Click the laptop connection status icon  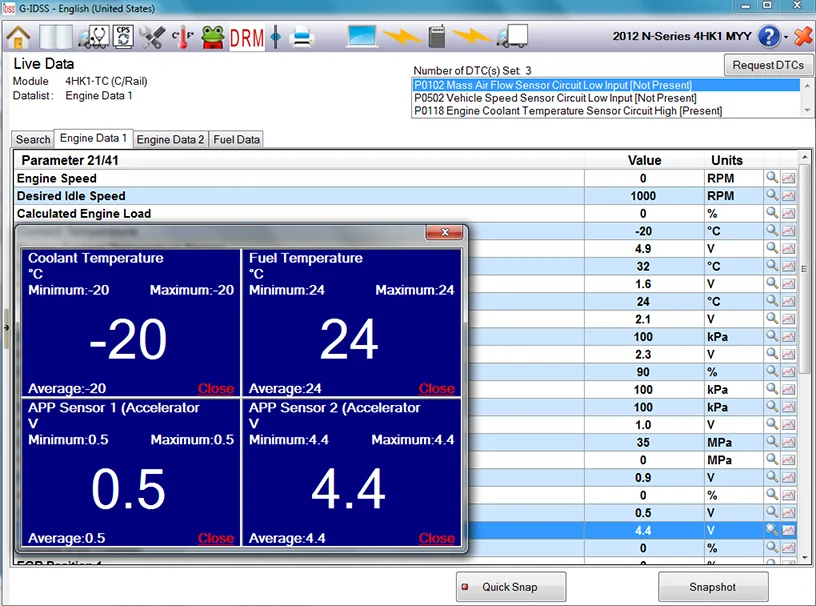(x=362, y=37)
